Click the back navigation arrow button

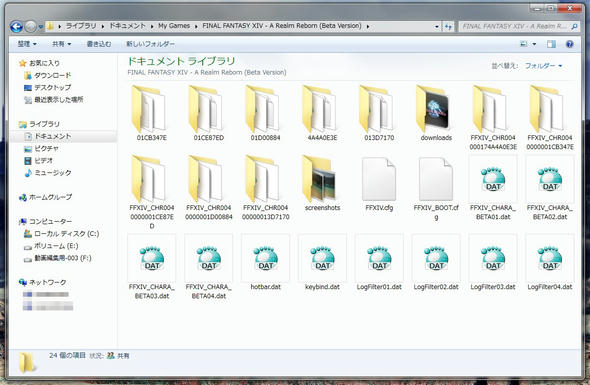point(17,26)
